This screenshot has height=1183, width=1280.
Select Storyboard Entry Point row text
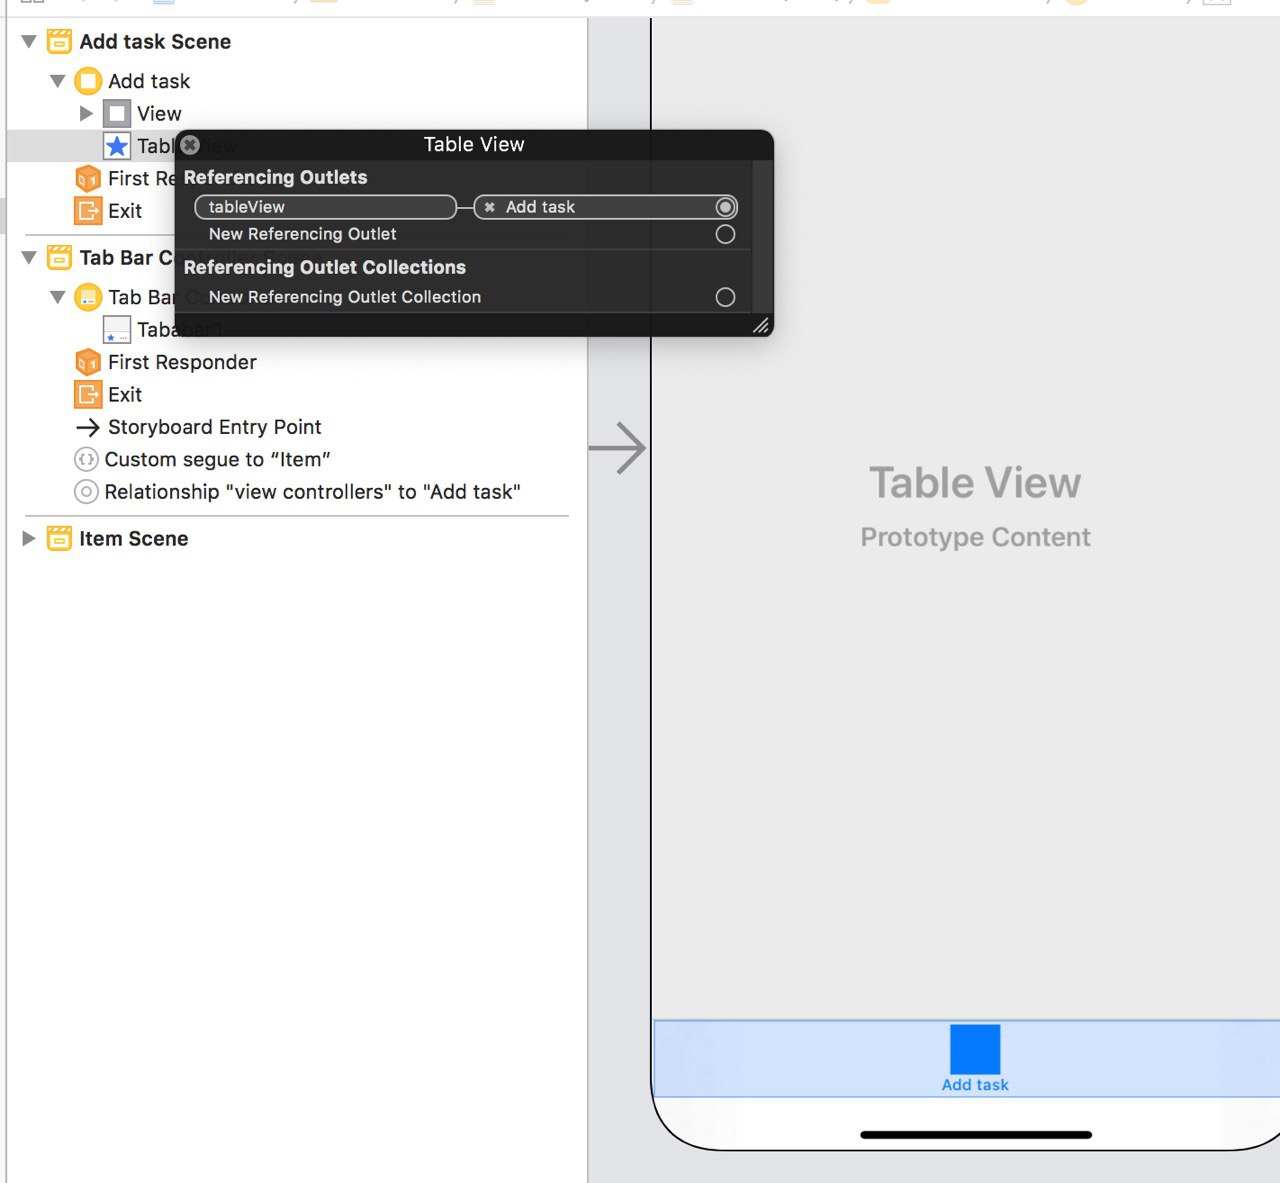tap(215, 427)
